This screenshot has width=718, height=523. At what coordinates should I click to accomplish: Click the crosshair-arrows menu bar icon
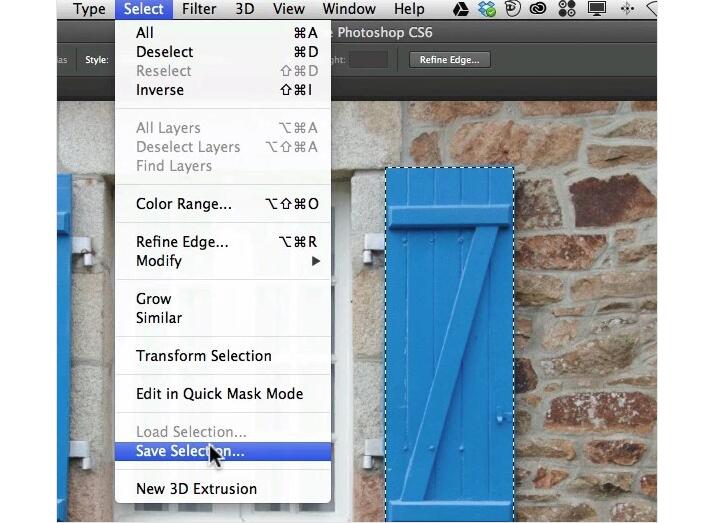click(x=627, y=9)
